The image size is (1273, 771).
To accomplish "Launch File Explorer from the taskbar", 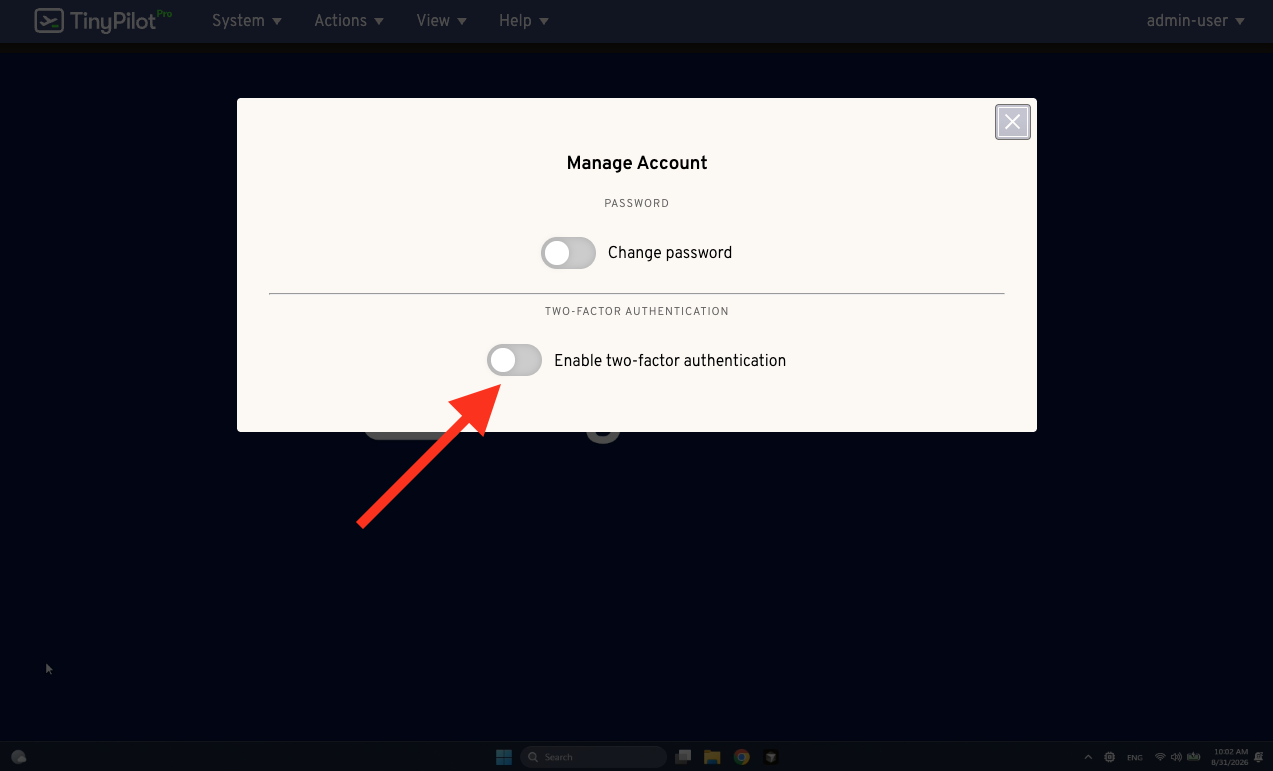I will pos(712,757).
